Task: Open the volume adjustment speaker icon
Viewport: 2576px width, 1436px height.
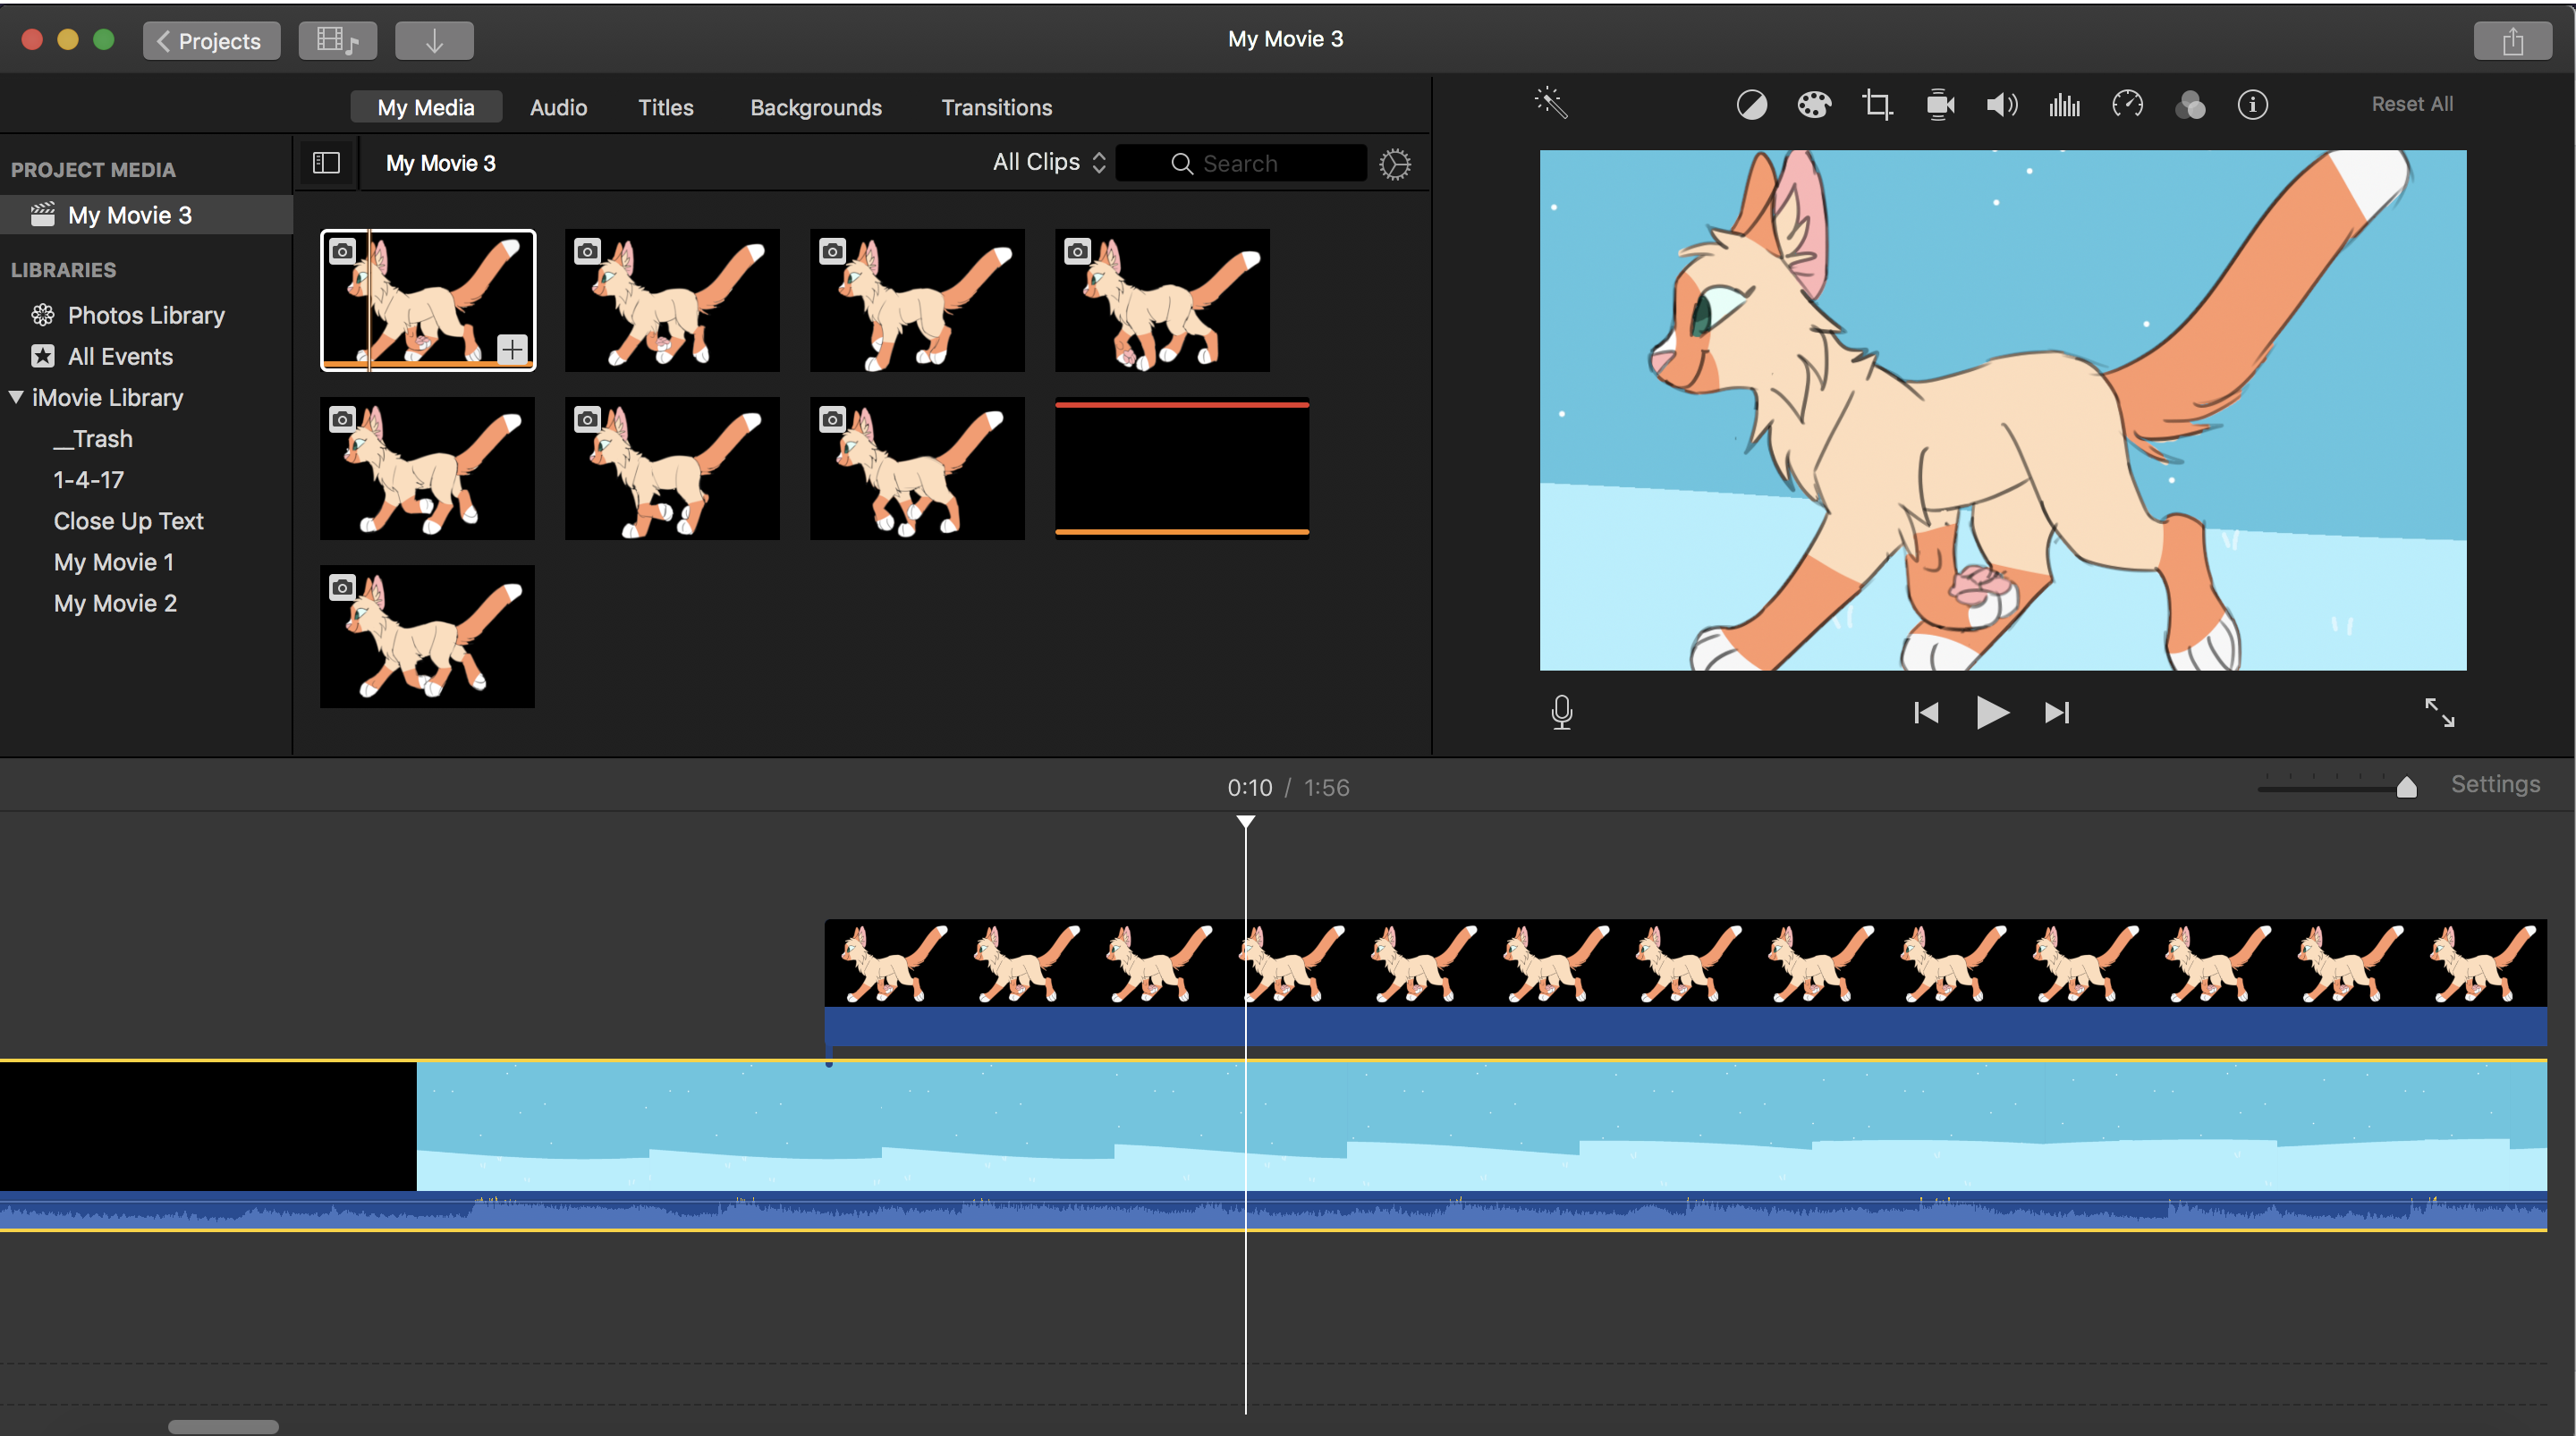Action: click(2001, 105)
